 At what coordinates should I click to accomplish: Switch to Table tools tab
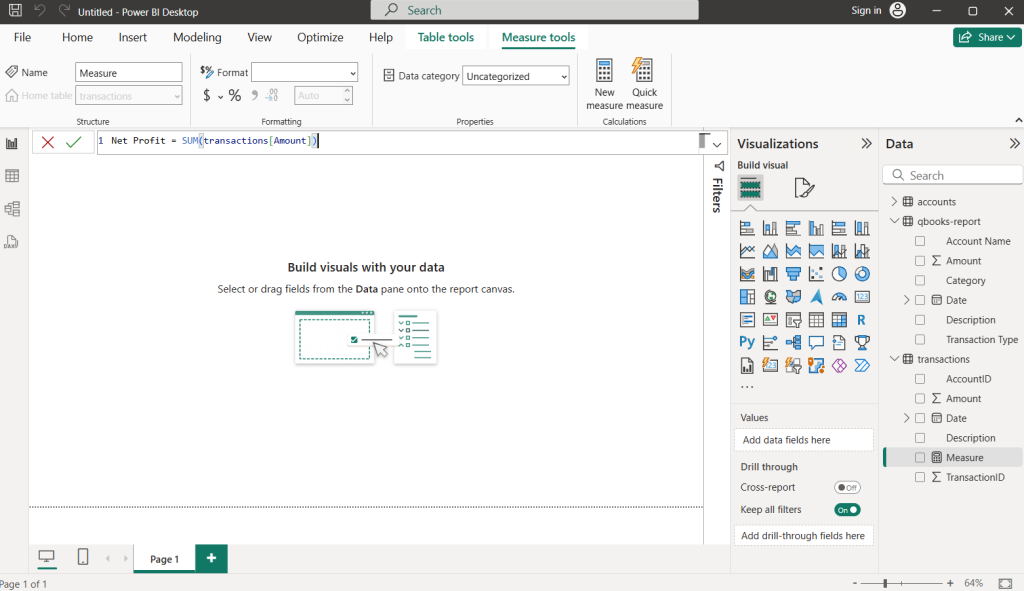point(445,37)
